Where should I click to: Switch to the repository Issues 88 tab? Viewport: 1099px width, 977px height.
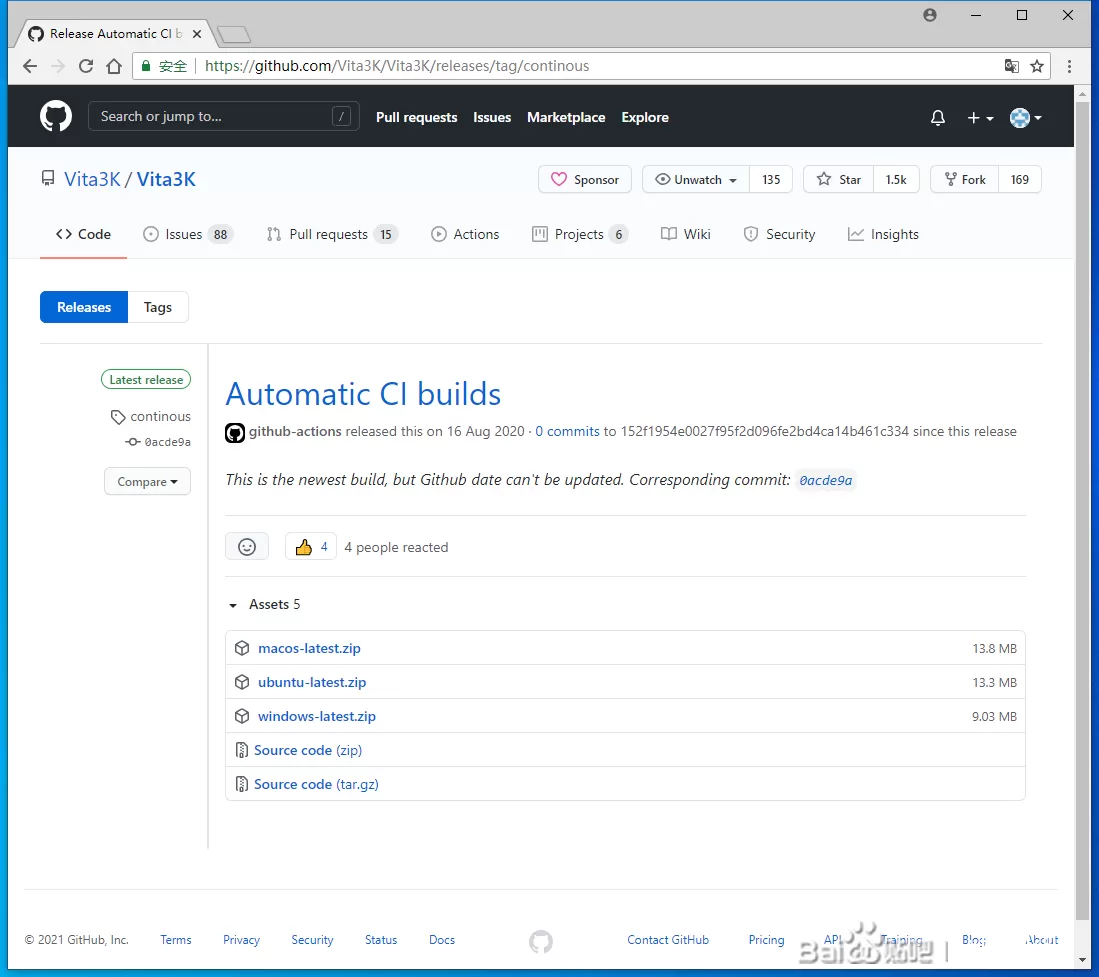(x=188, y=234)
